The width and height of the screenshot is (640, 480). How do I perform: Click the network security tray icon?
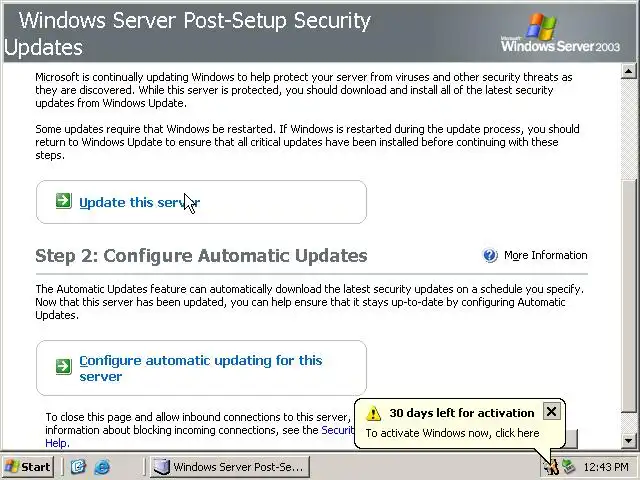pyautogui.click(x=569, y=466)
